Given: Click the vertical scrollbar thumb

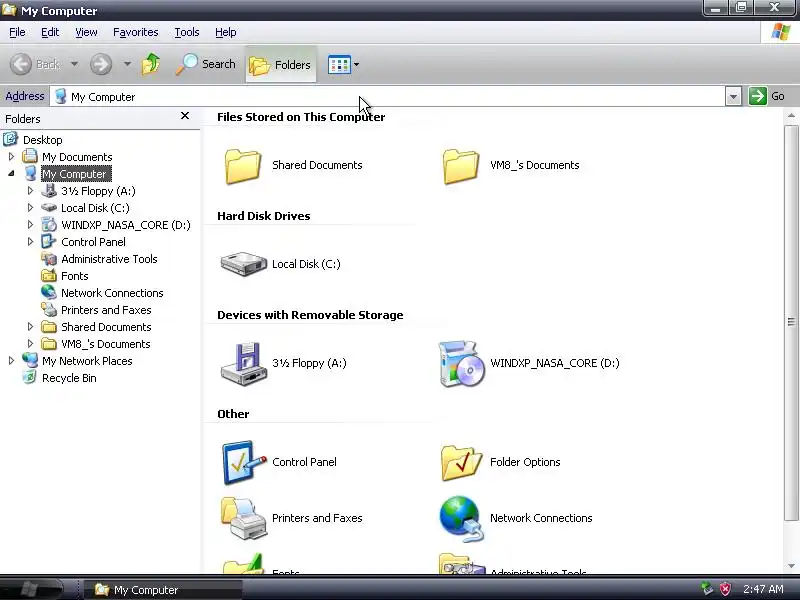Looking at the screenshot, I should click(x=791, y=322).
